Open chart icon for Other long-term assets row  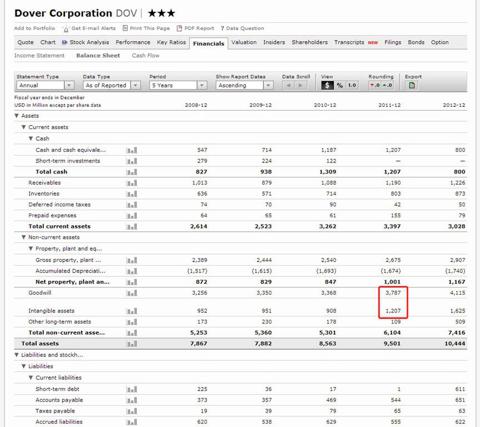pos(132,322)
